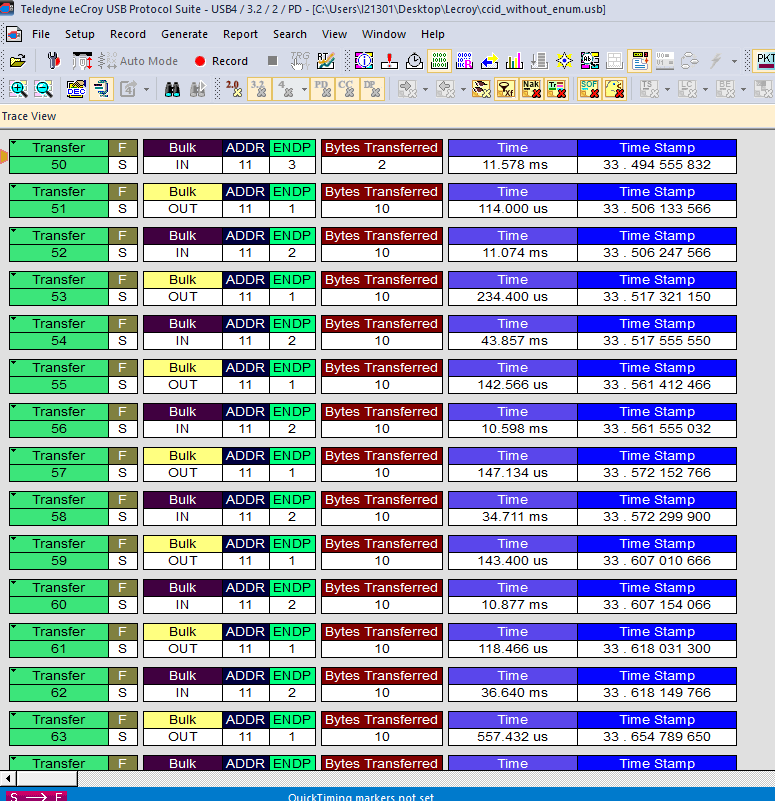Click Transfer 54 Time Stamp header
The width and height of the screenshot is (775, 801).
[657, 323]
